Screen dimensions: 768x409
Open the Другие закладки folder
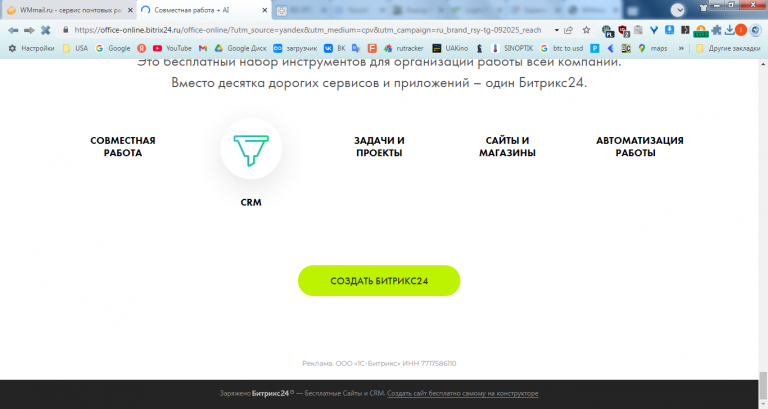(x=728, y=48)
